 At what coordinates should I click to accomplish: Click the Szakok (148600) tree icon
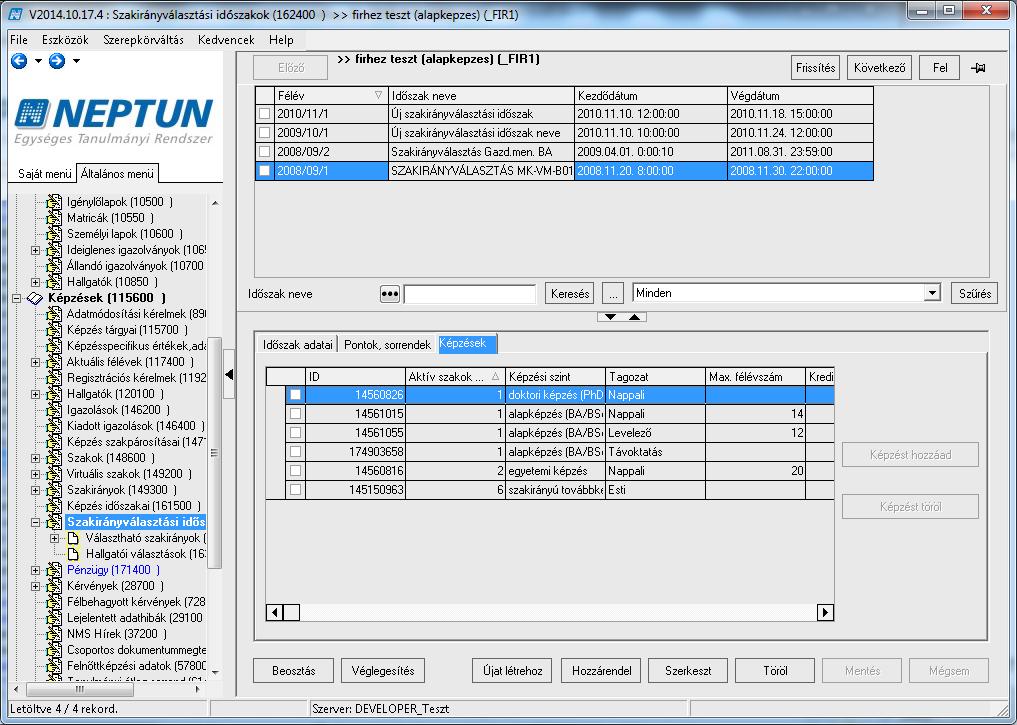(x=54, y=458)
